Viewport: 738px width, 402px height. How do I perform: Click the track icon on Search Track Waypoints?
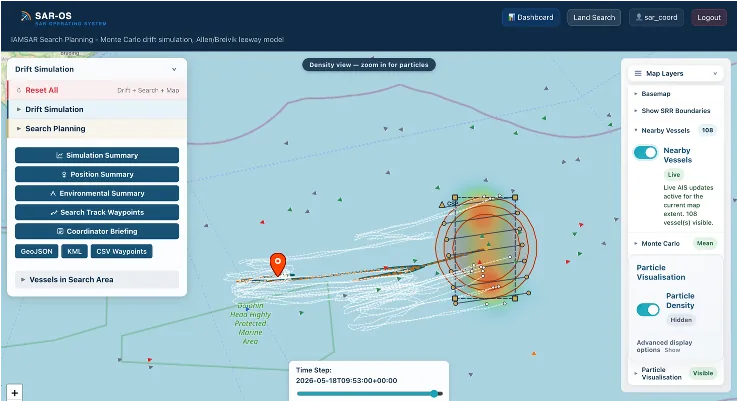(54, 213)
